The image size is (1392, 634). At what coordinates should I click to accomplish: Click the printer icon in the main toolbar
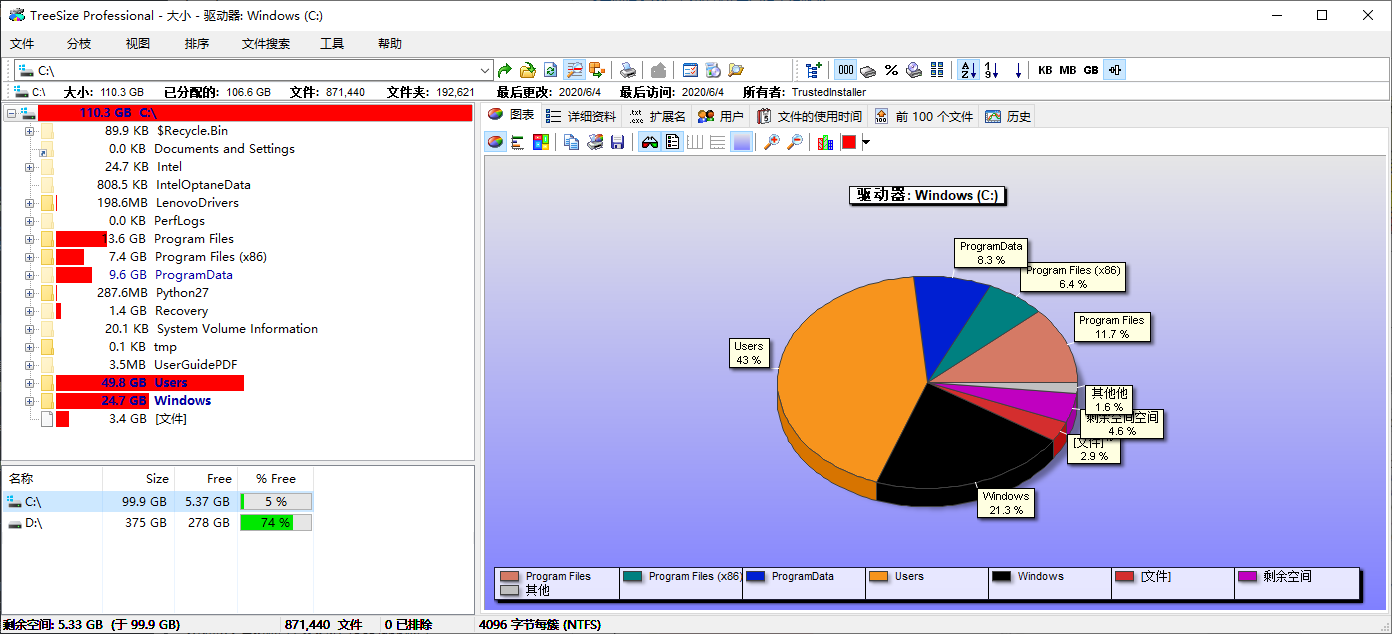[x=627, y=70]
